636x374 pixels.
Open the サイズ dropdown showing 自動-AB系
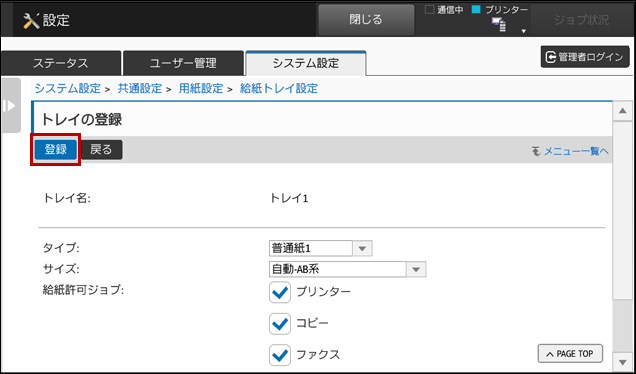point(347,269)
